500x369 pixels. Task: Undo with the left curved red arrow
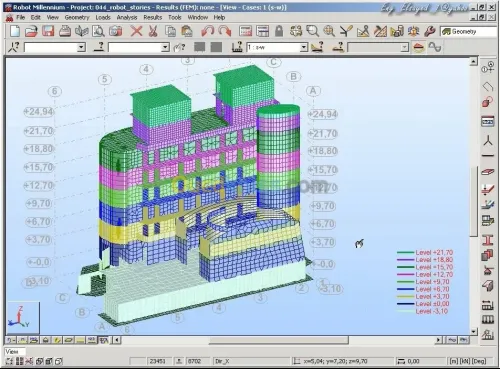point(207,31)
